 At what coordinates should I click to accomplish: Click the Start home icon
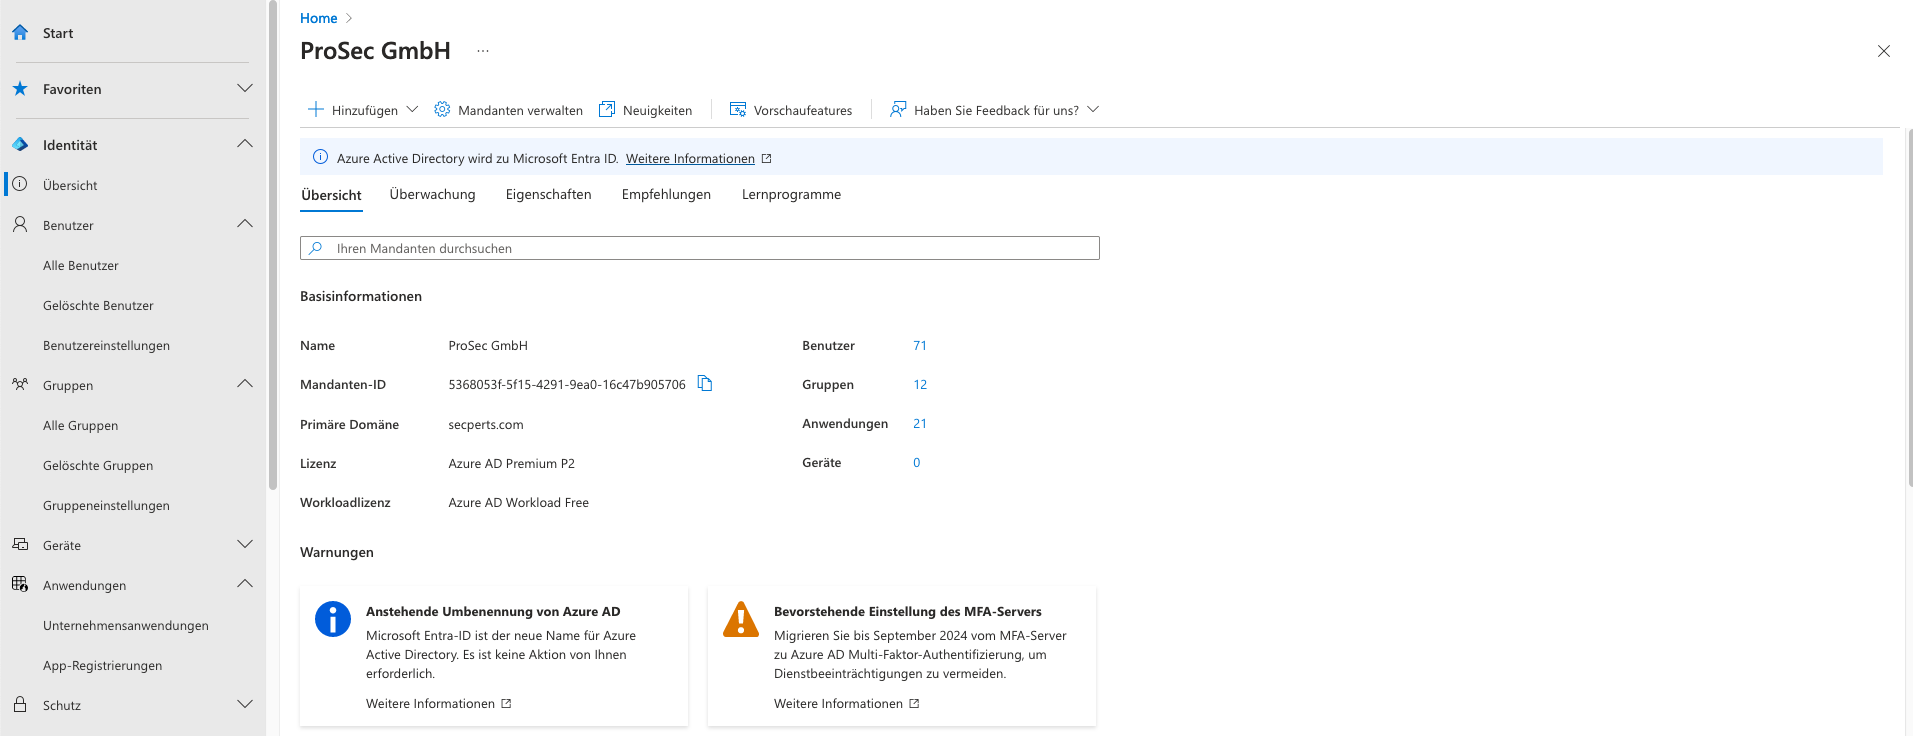pos(20,32)
